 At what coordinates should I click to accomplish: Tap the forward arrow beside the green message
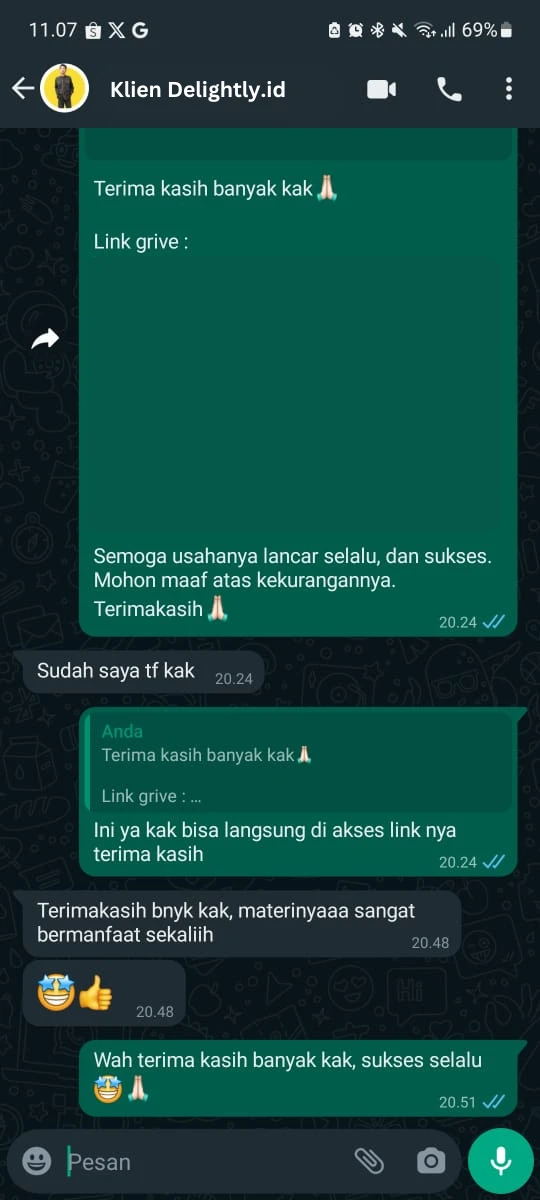(45, 339)
